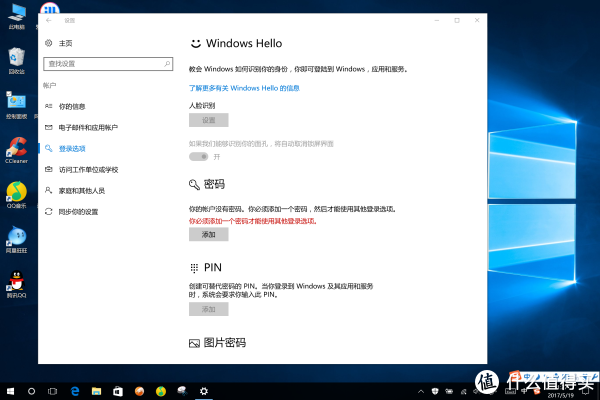This screenshot has width=600, height=400.
Task: Open File Explorer from the taskbar
Action: (96, 391)
